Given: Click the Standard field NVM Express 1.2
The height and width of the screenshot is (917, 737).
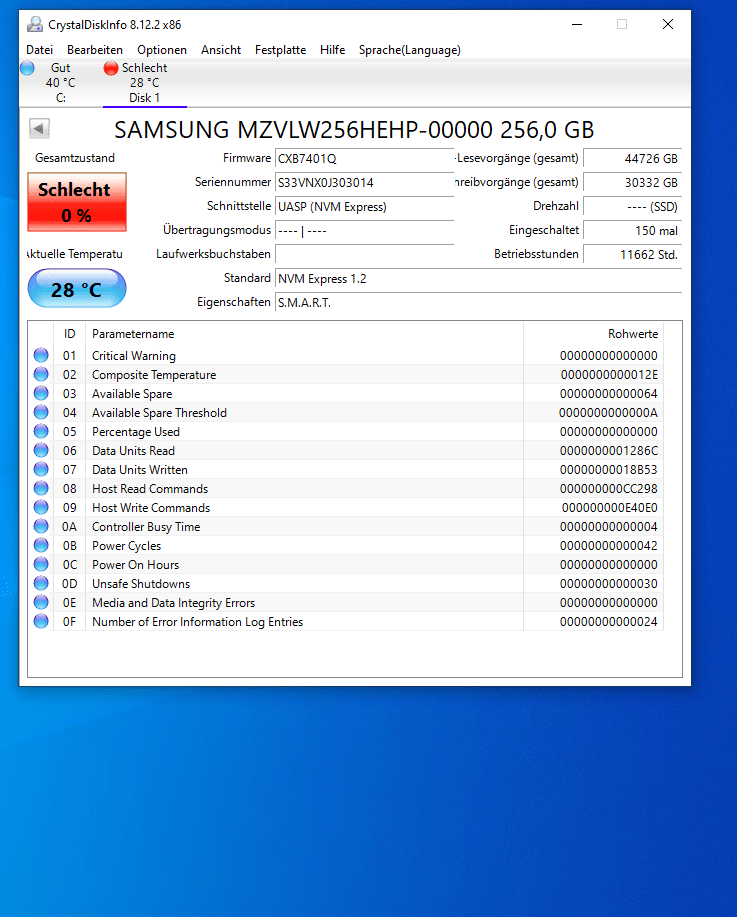Looking at the screenshot, I should tap(478, 278).
